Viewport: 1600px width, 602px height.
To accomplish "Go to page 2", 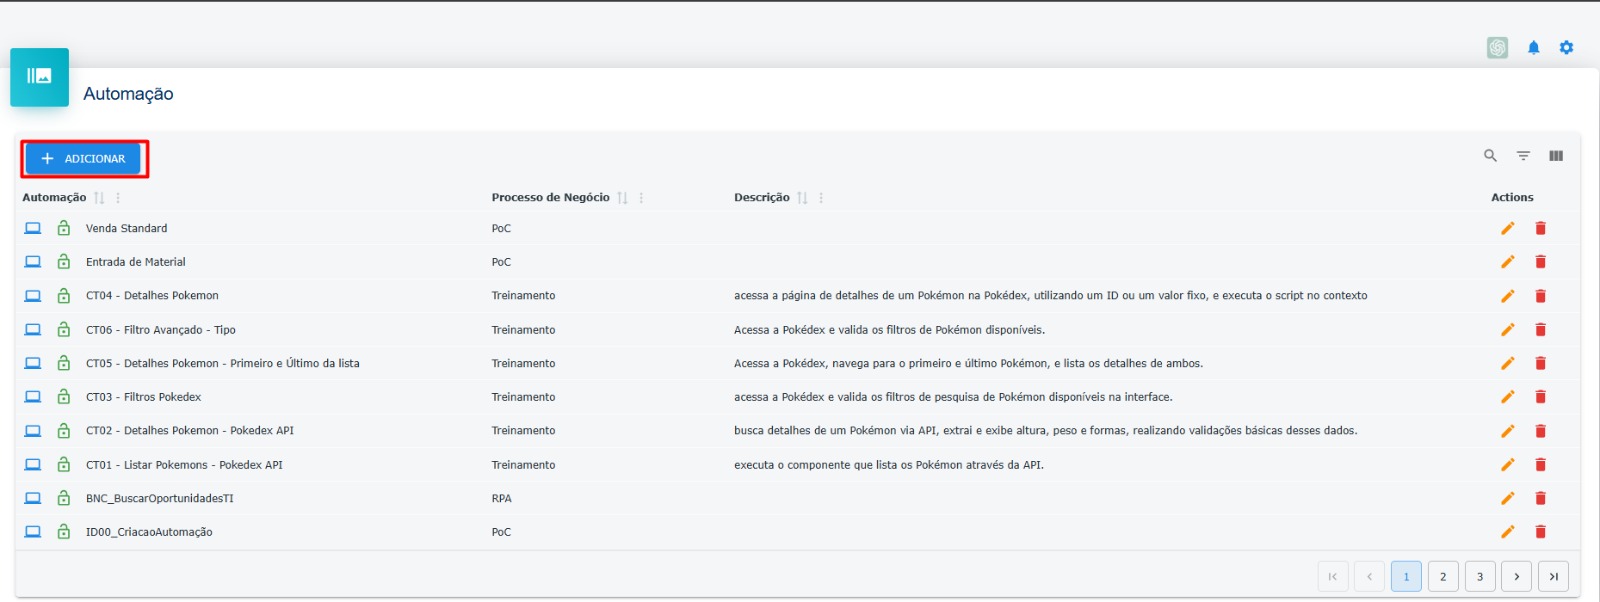I will (x=1443, y=576).
